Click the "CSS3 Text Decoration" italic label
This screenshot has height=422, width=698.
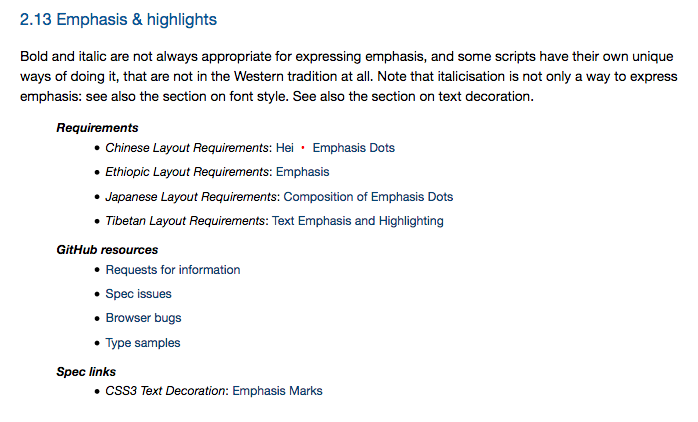(x=165, y=391)
